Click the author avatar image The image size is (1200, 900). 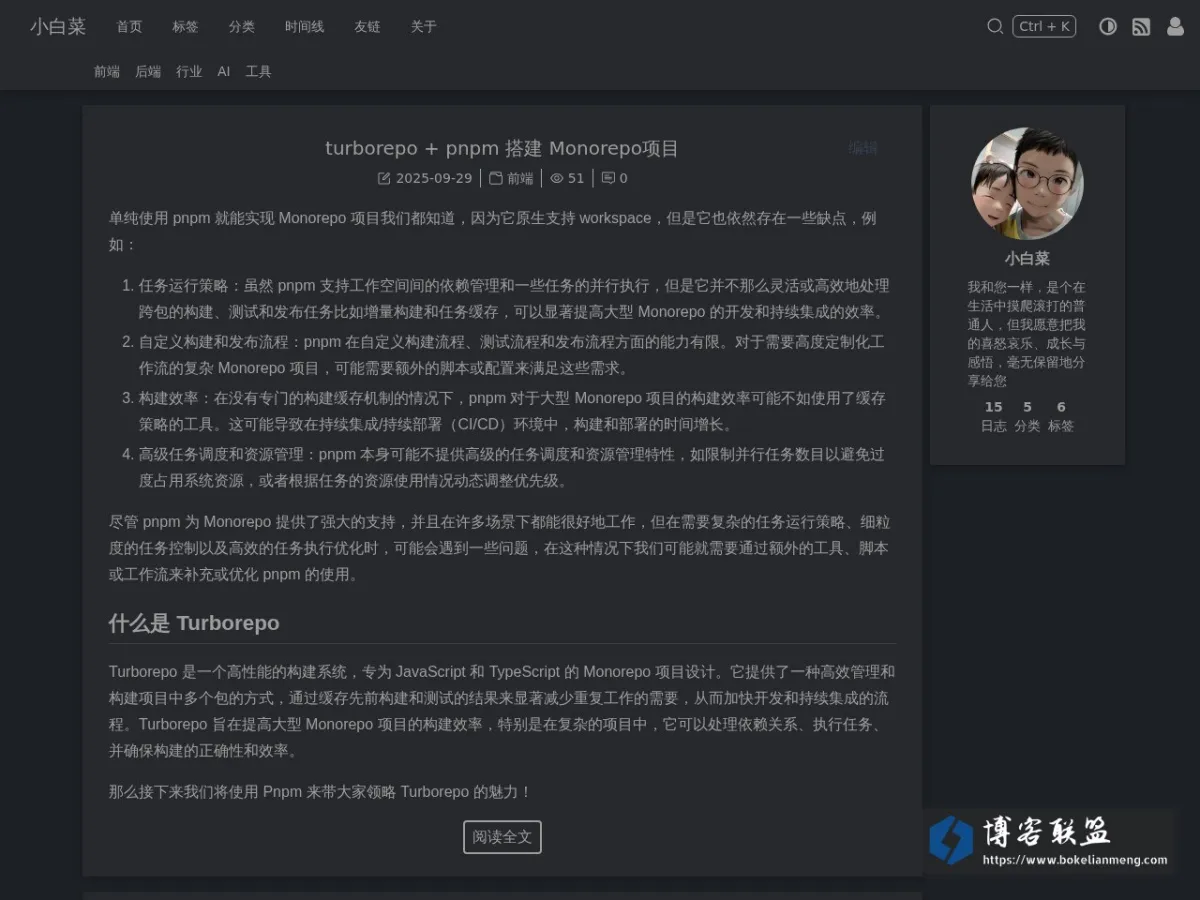click(1027, 183)
